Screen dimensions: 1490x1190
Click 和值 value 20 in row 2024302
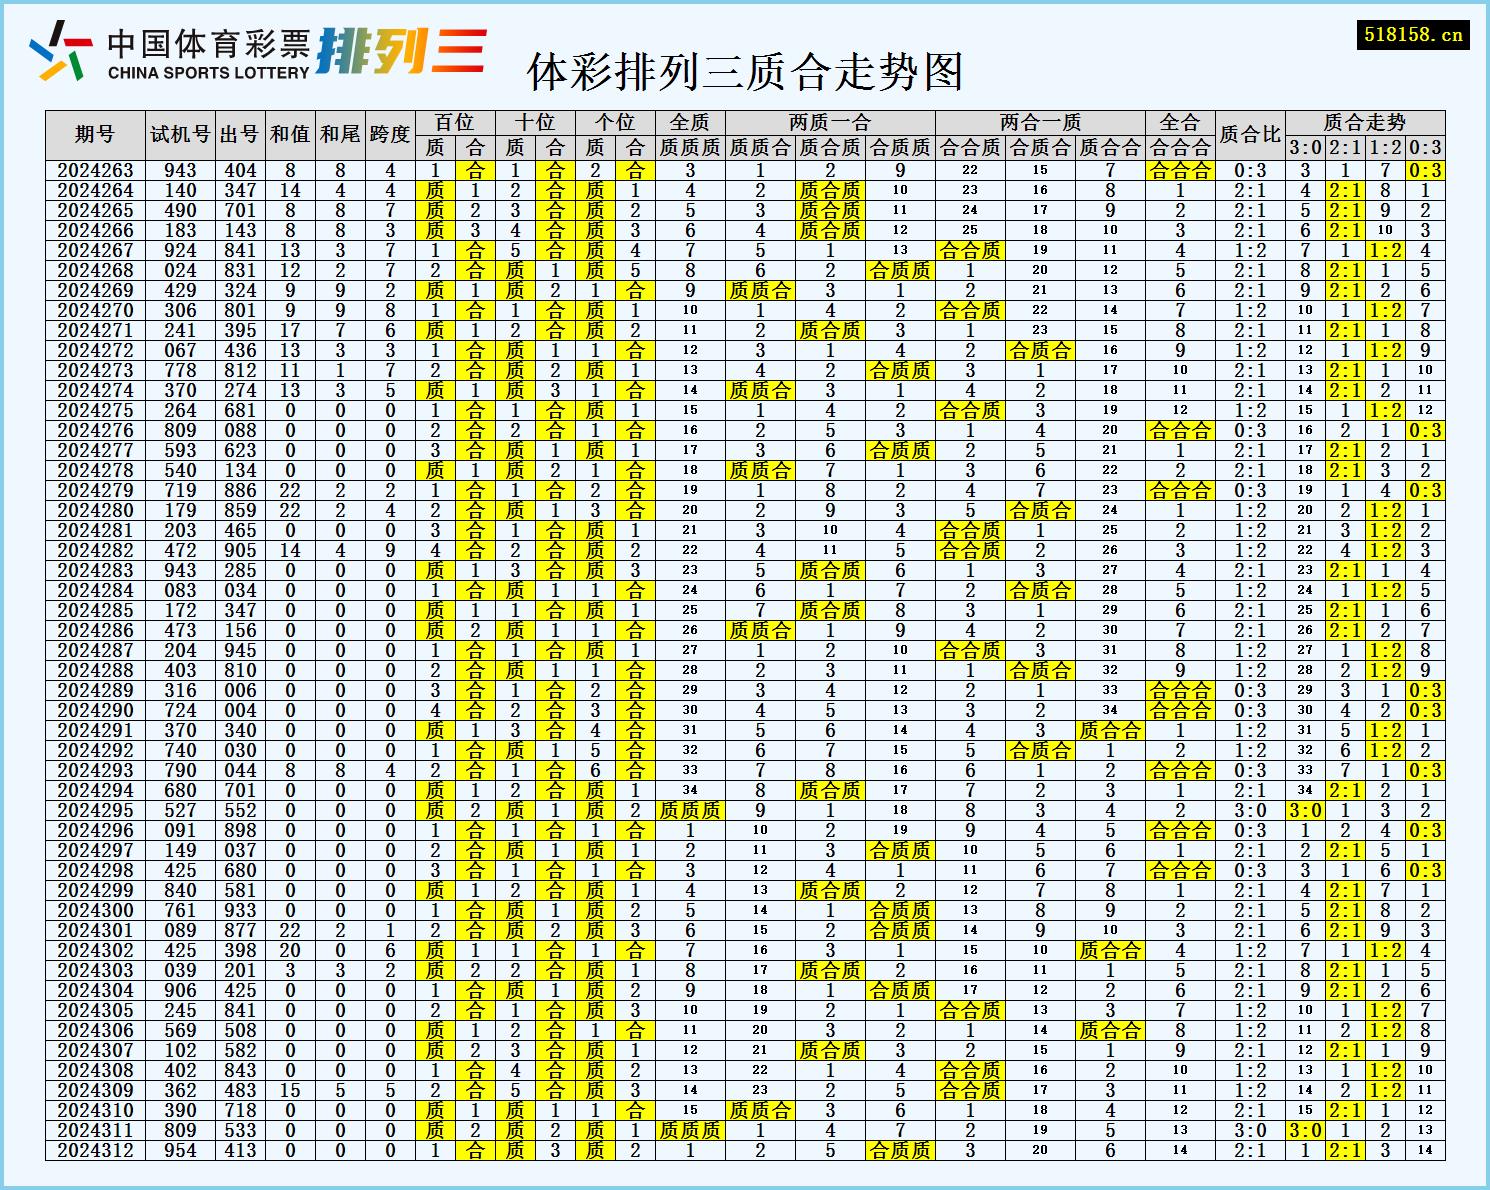(290, 951)
